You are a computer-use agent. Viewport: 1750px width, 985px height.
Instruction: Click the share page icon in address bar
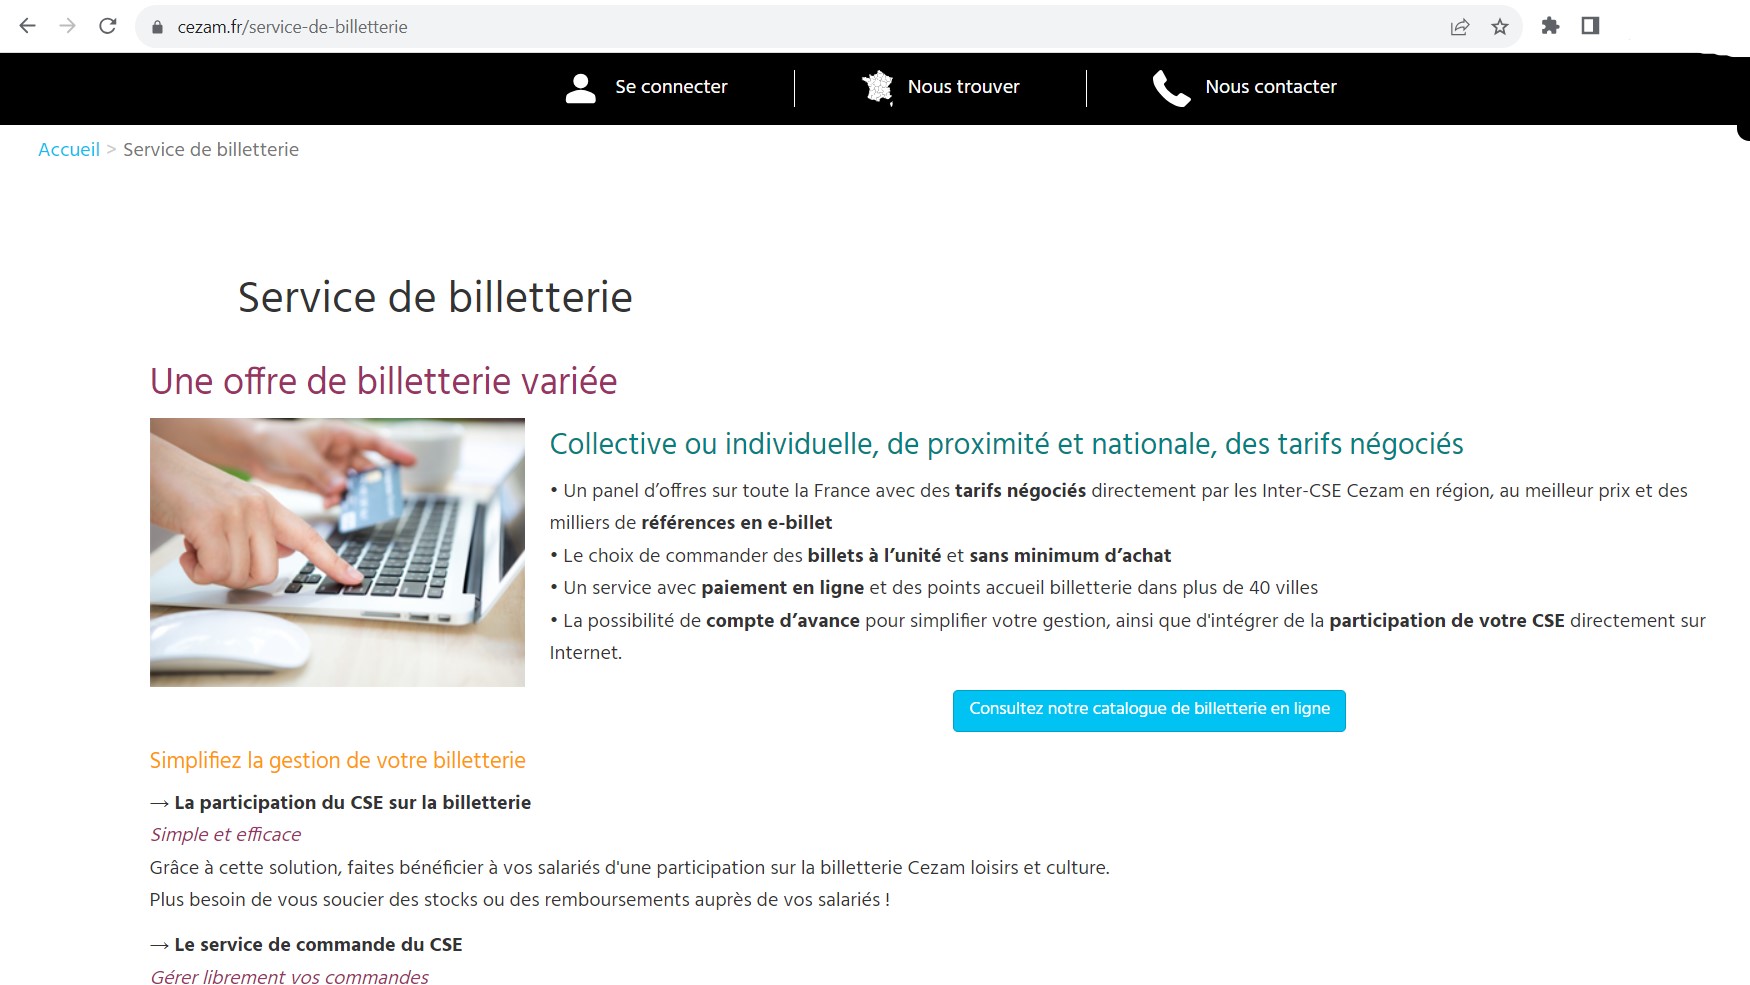[1460, 27]
